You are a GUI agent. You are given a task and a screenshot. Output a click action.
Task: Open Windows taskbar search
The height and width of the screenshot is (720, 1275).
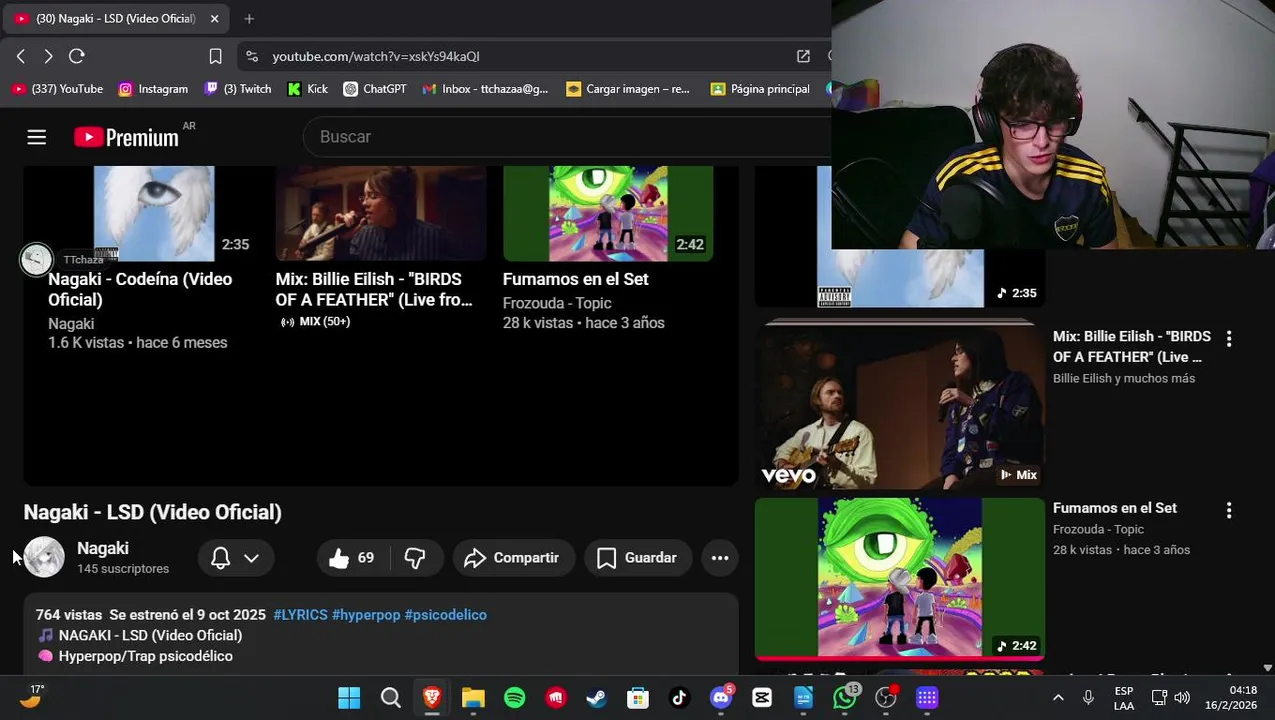(391, 698)
